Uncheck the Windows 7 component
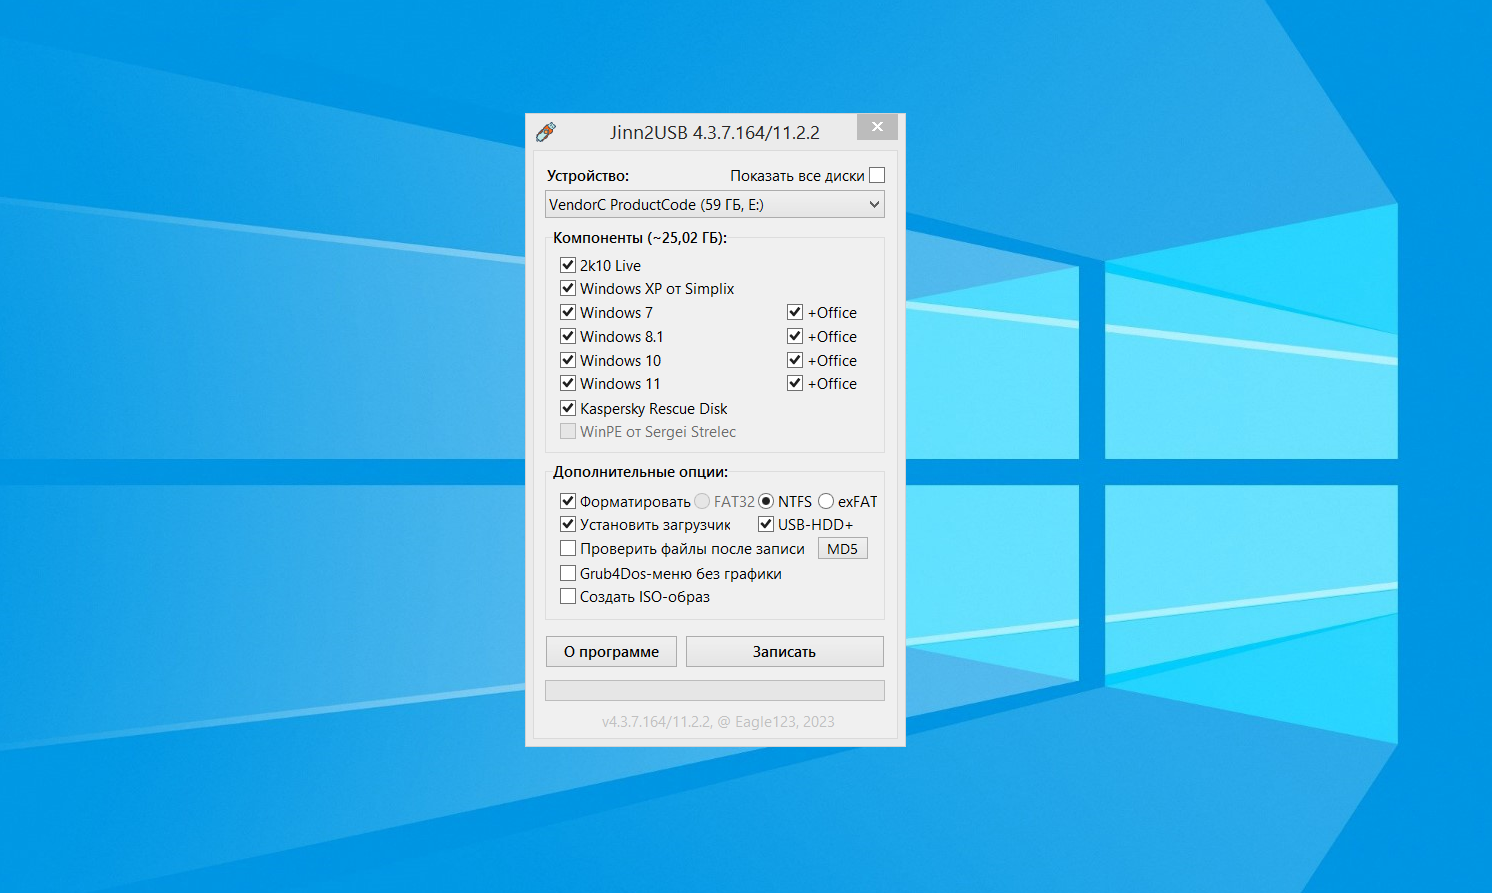The image size is (1492, 893). (x=568, y=312)
